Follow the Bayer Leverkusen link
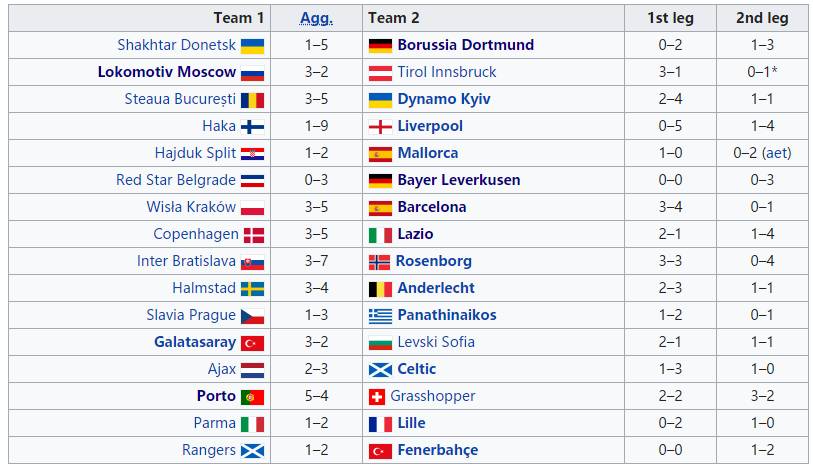 pos(458,180)
